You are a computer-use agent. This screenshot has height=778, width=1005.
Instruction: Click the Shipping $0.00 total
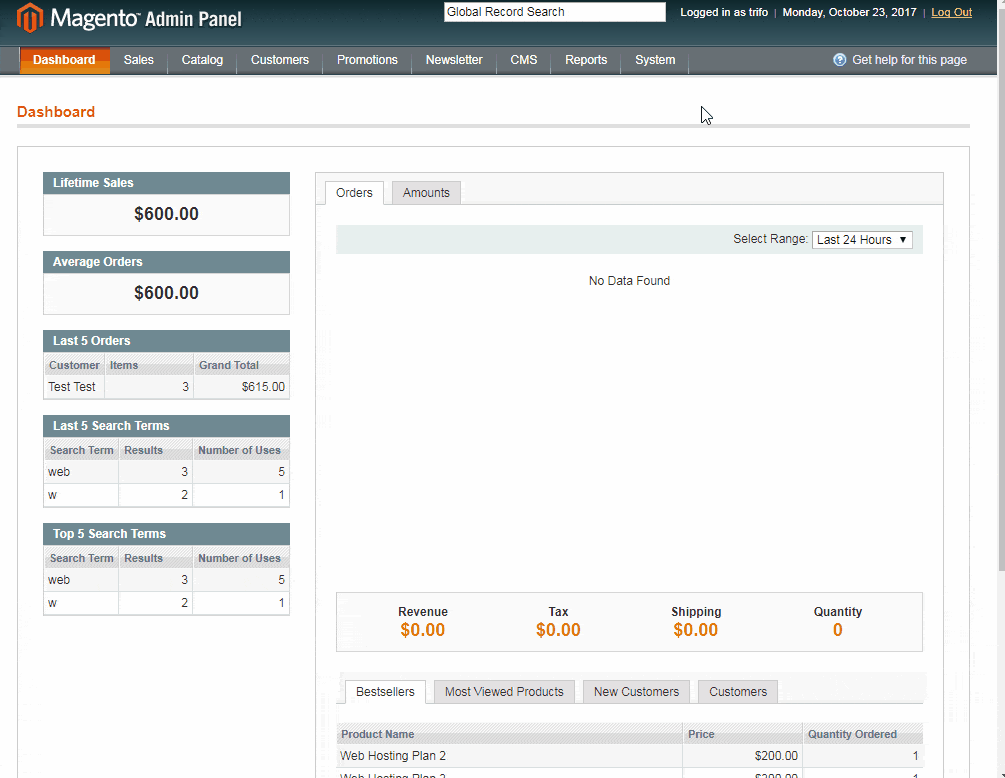point(695,630)
